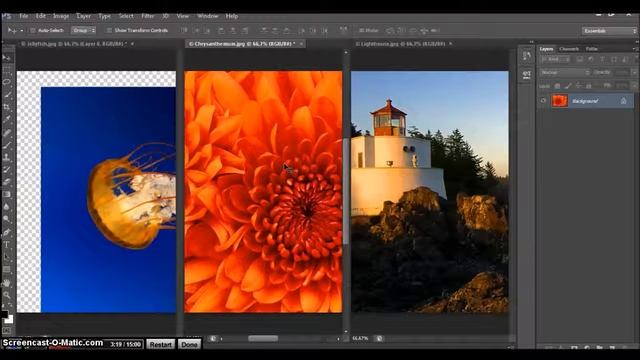Select the Gradient tool
This screenshot has height=360, width=640.
pyautogui.click(x=7, y=194)
